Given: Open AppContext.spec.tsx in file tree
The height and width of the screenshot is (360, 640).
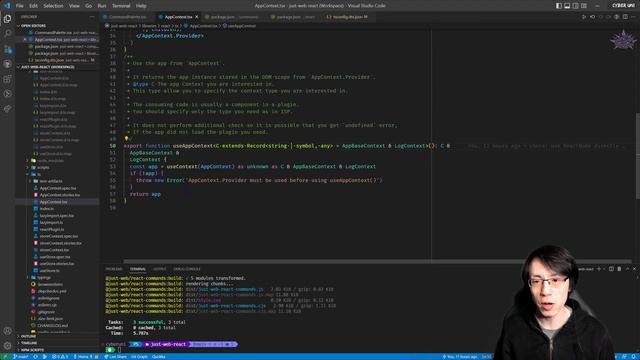Looking at the screenshot, I should [x=58, y=188].
